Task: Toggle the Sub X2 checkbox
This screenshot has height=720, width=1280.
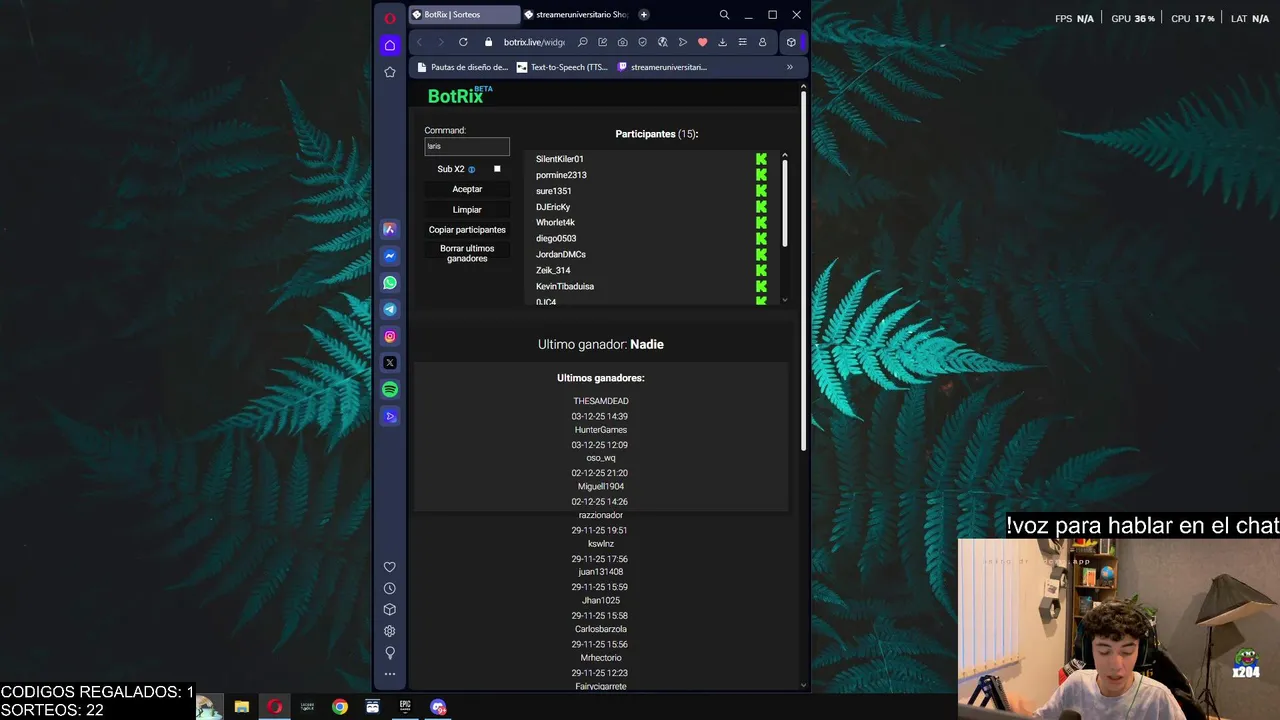Action: click(x=497, y=169)
